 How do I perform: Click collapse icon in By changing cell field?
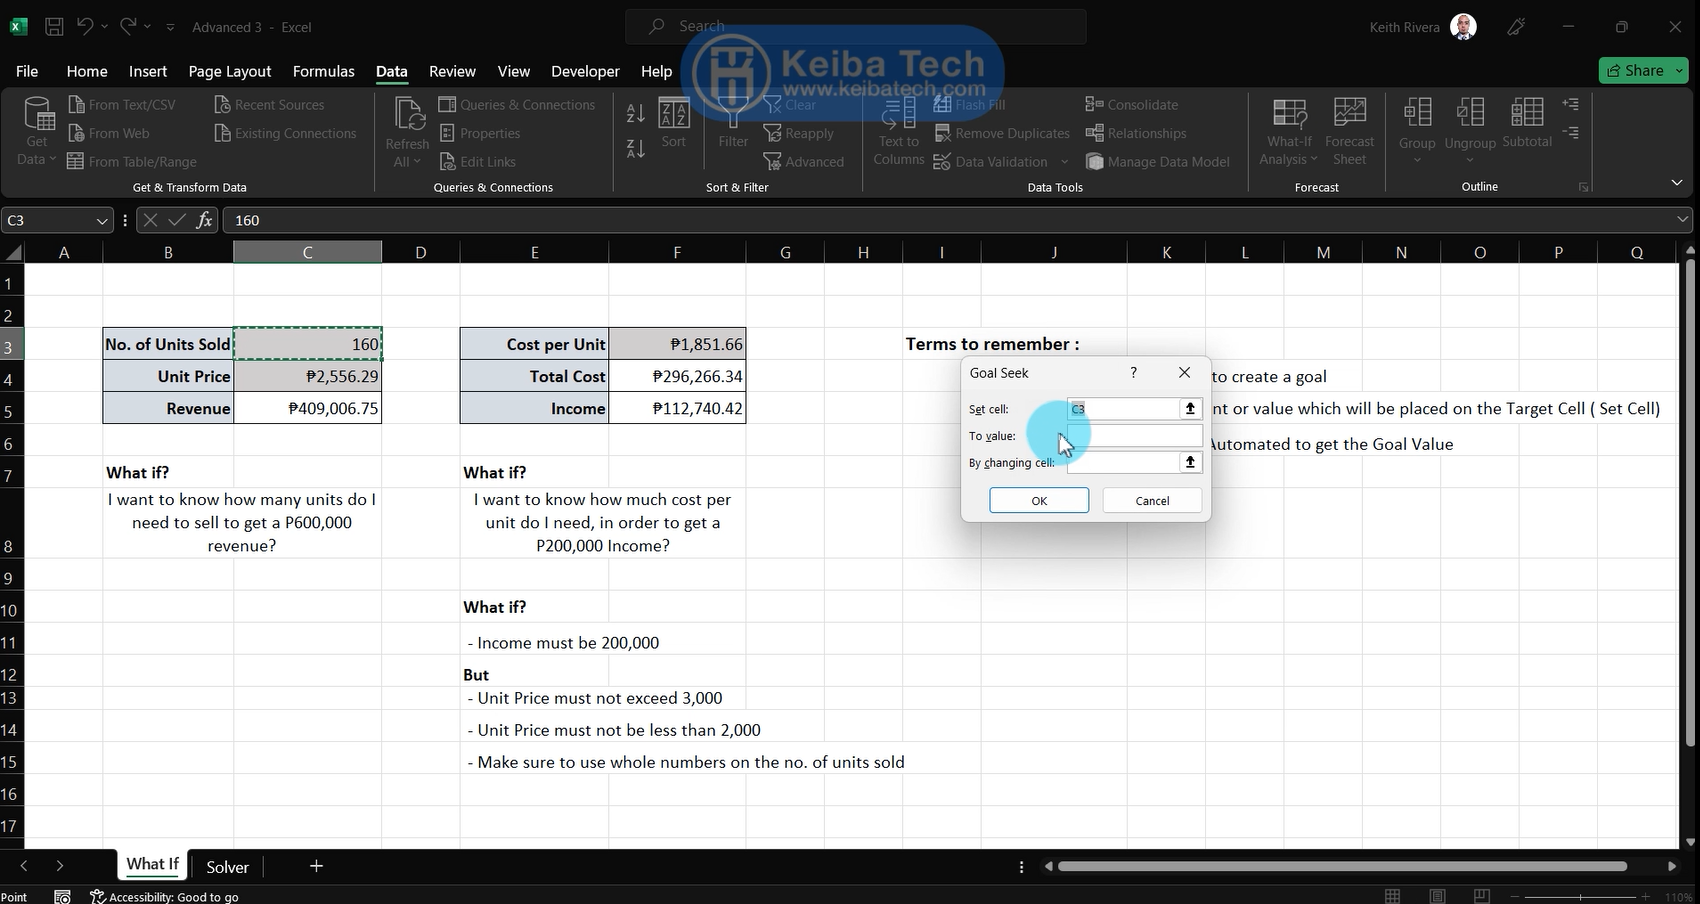point(1190,462)
